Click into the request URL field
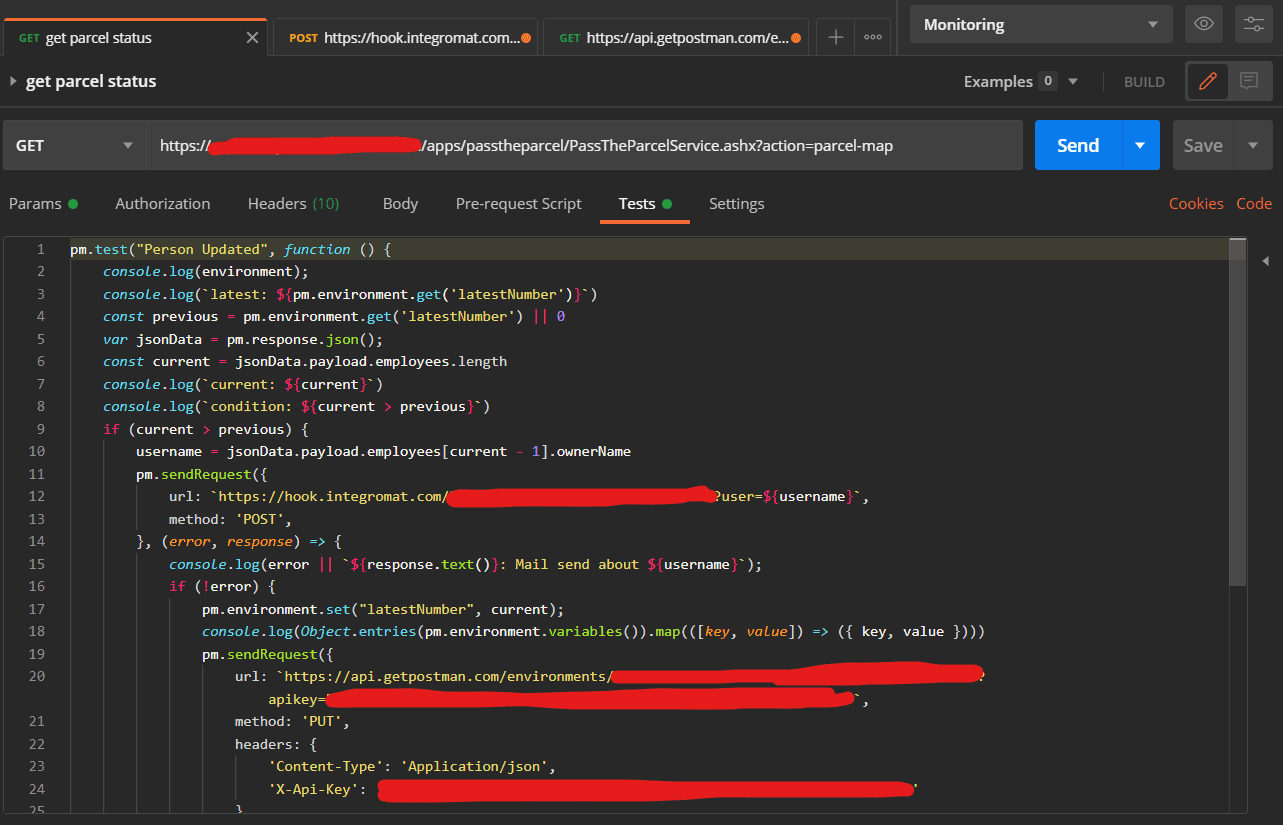1283x825 pixels. [x=585, y=145]
